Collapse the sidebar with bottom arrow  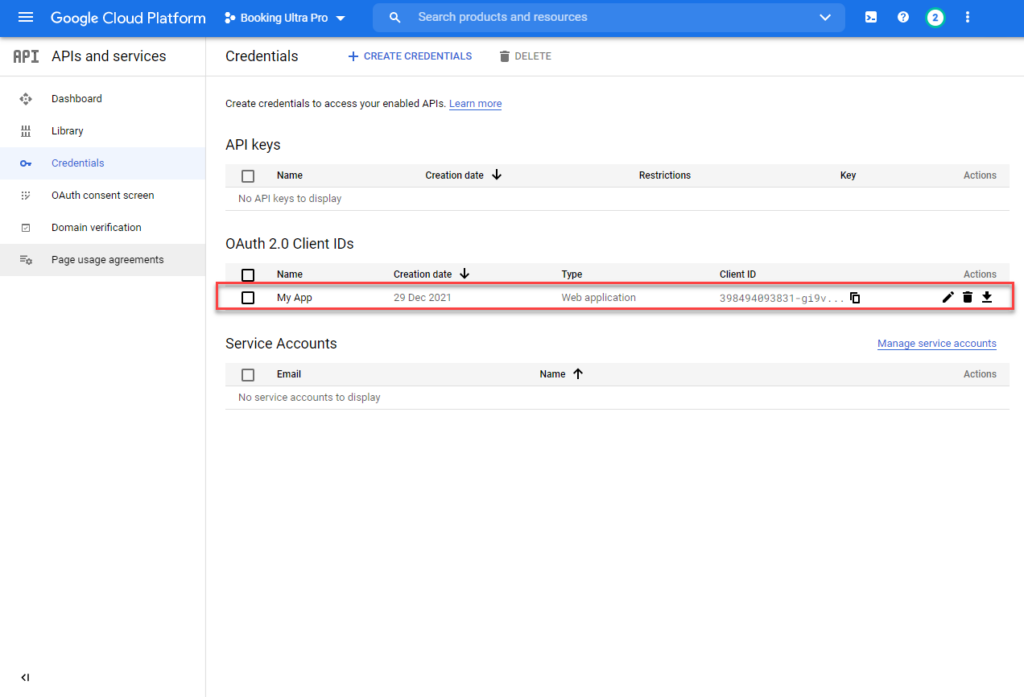[x=25, y=677]
